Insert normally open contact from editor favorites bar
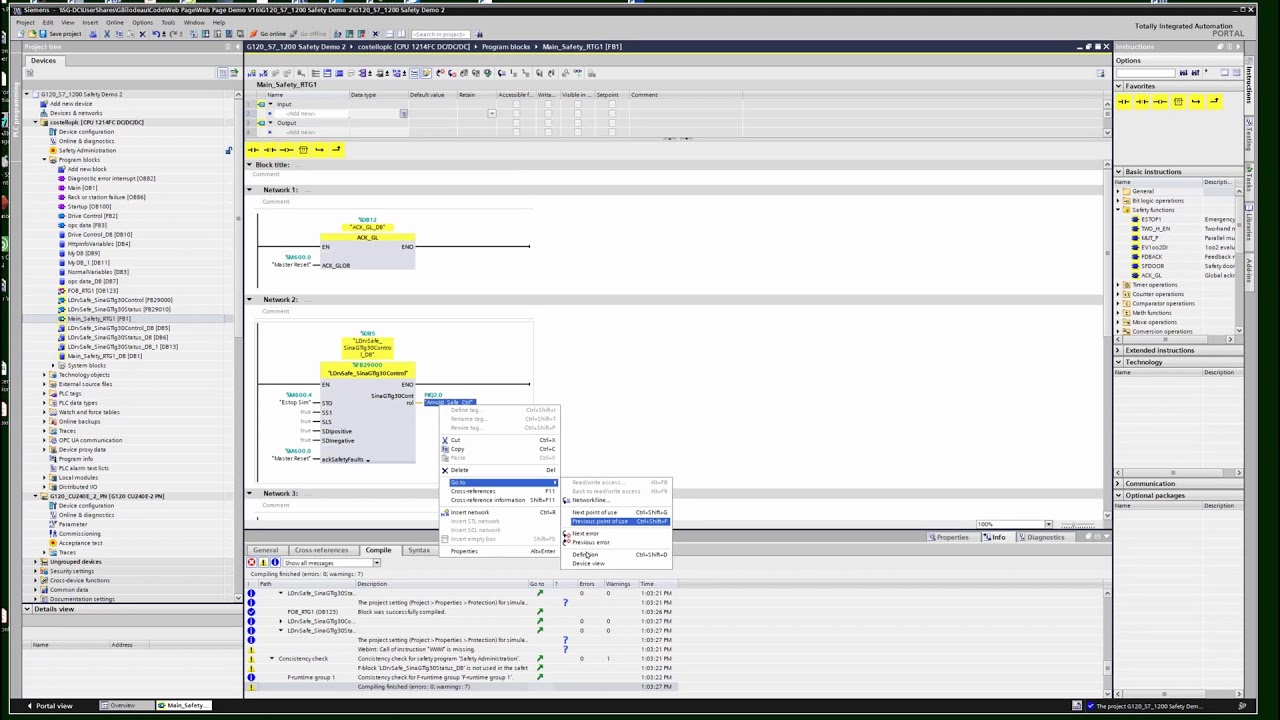The height and width of the screenshot is (720, 1280). [x=253, y=150]
